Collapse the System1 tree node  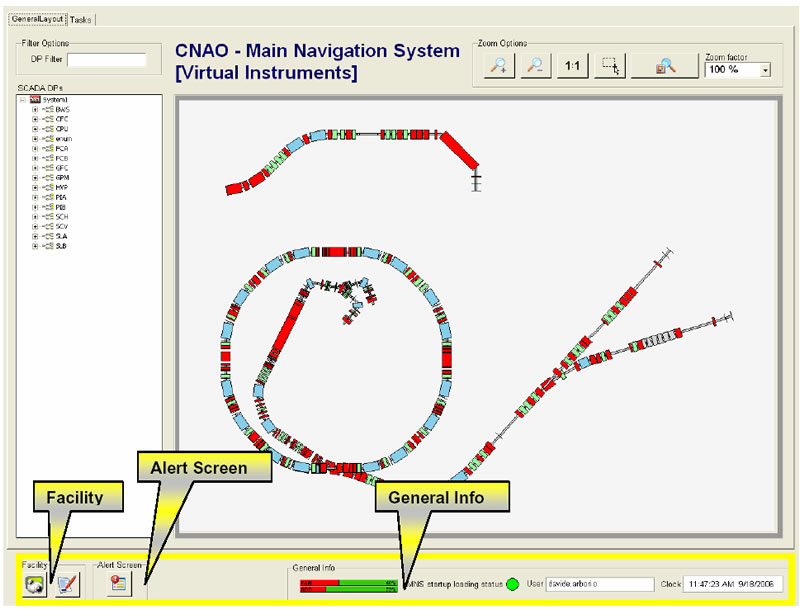pos(24,100)
